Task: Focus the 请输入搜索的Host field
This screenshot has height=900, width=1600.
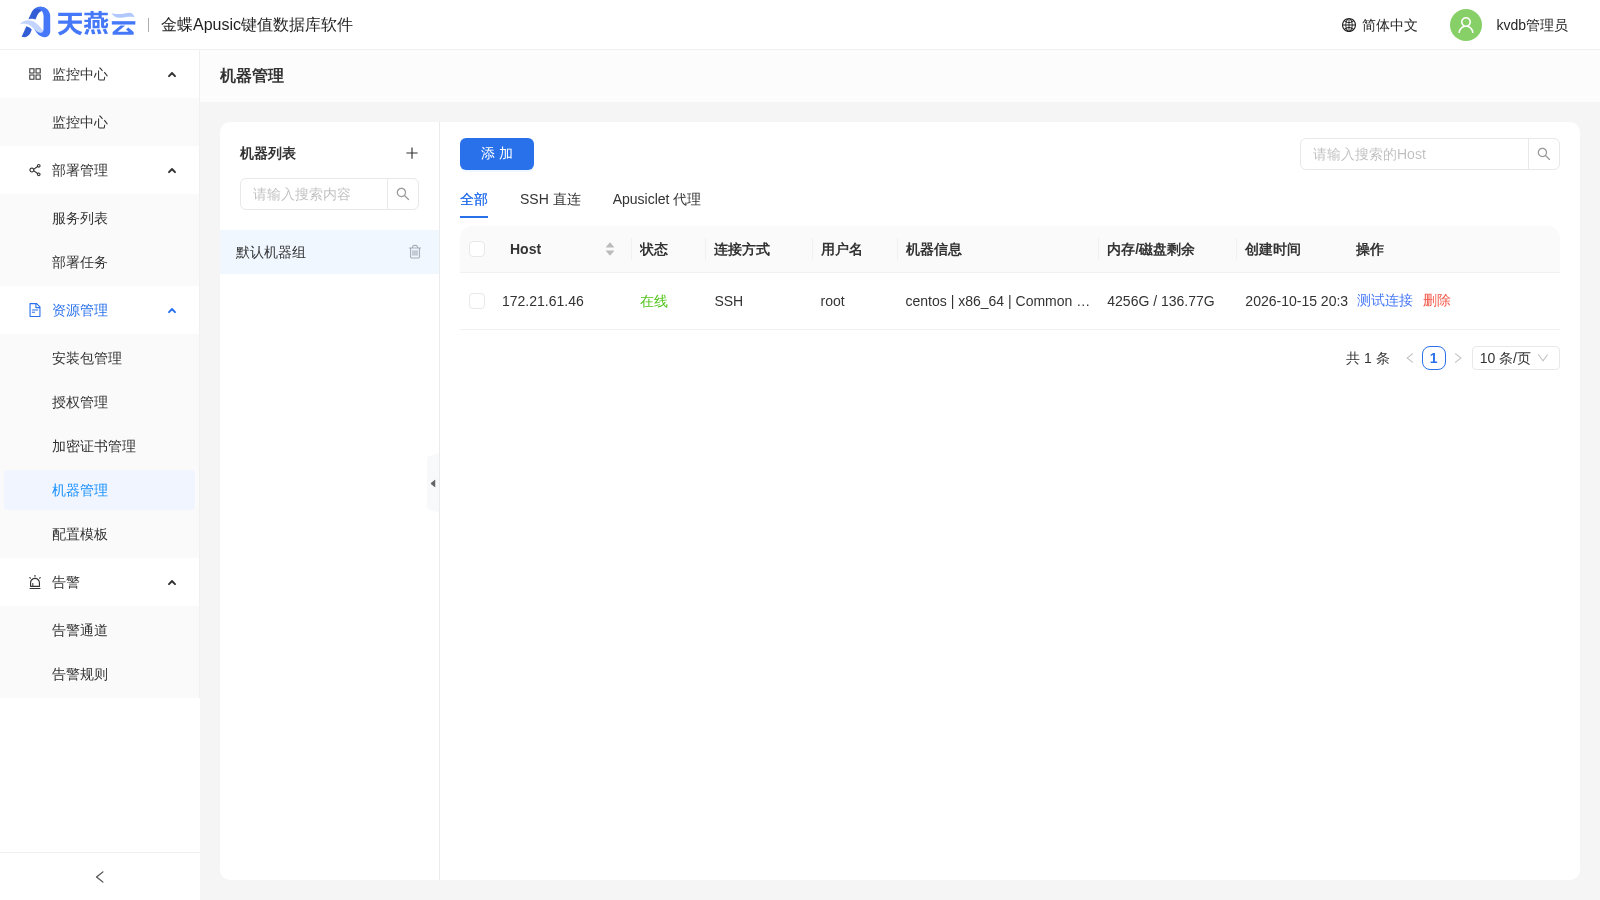Action: click(x=1414, y=154)
